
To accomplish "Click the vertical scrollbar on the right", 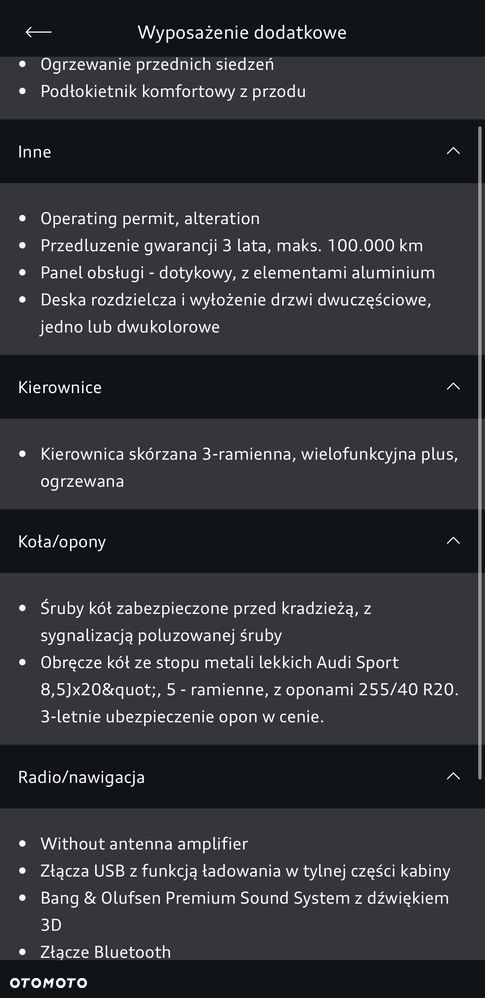I will (480, 453).
